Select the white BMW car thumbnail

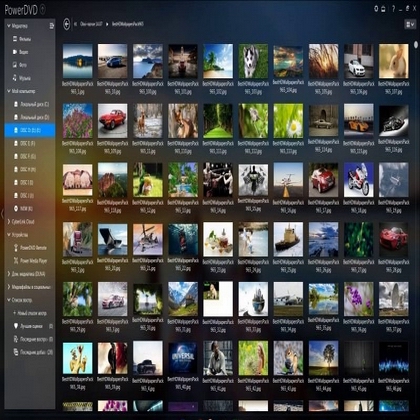coord(358,61)
